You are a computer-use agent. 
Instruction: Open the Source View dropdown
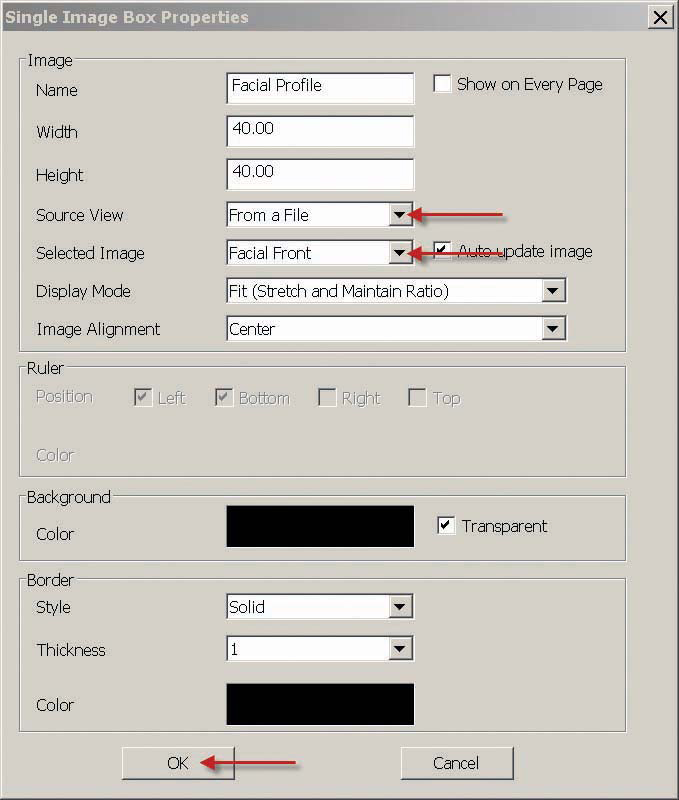tap(400, 215)
